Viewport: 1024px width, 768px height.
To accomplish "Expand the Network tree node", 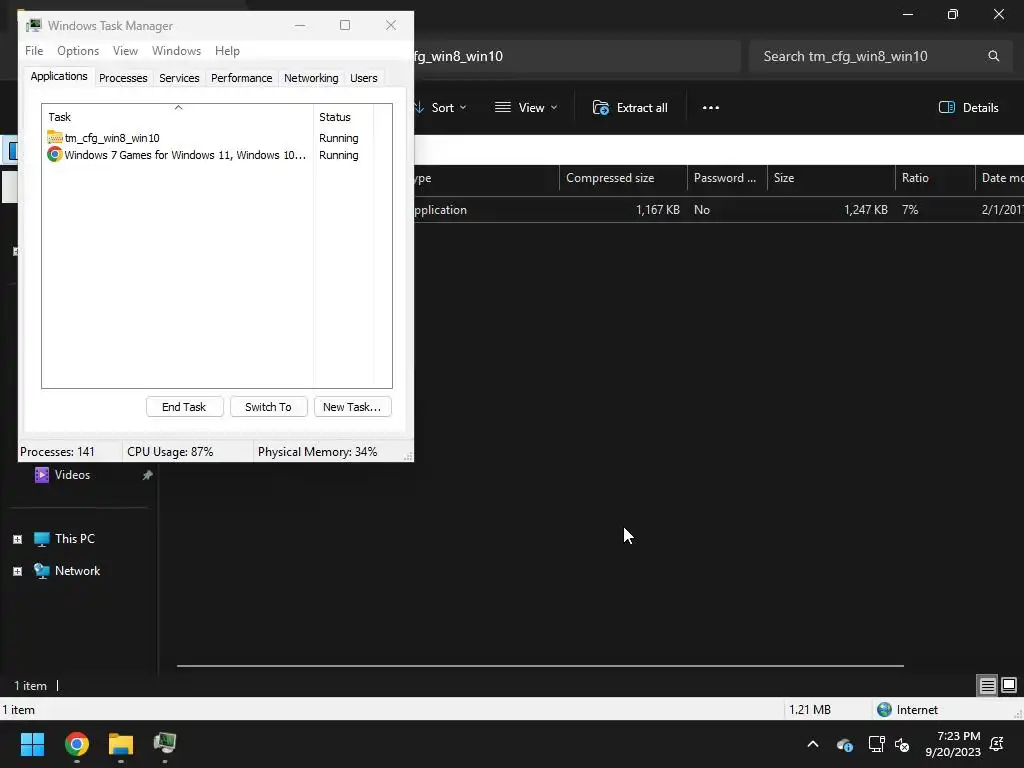I will click(x=18, y=571).
